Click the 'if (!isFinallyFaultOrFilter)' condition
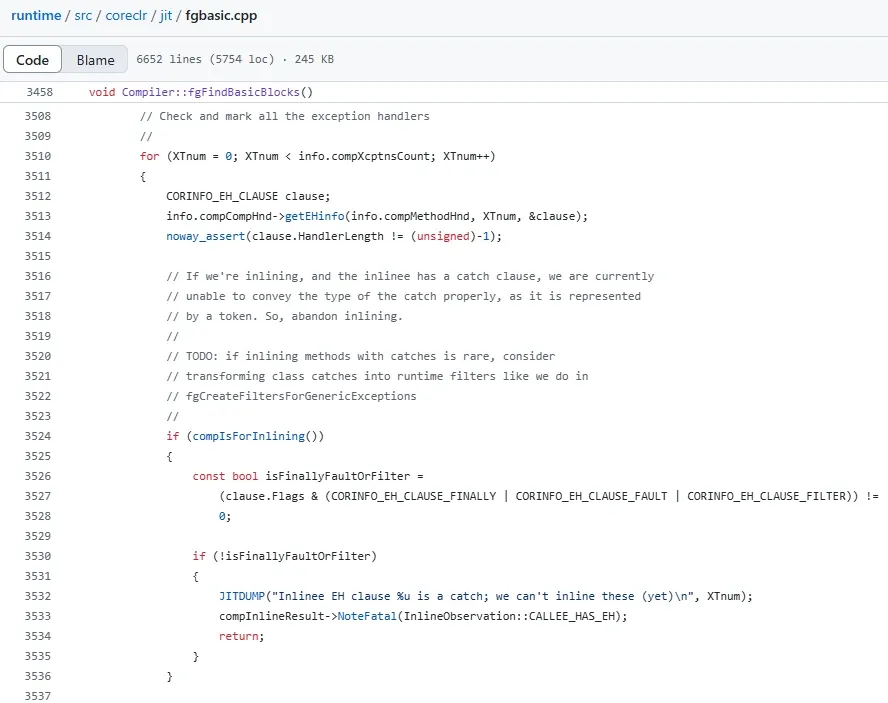The image size is (888, 703). pos(285,556)
